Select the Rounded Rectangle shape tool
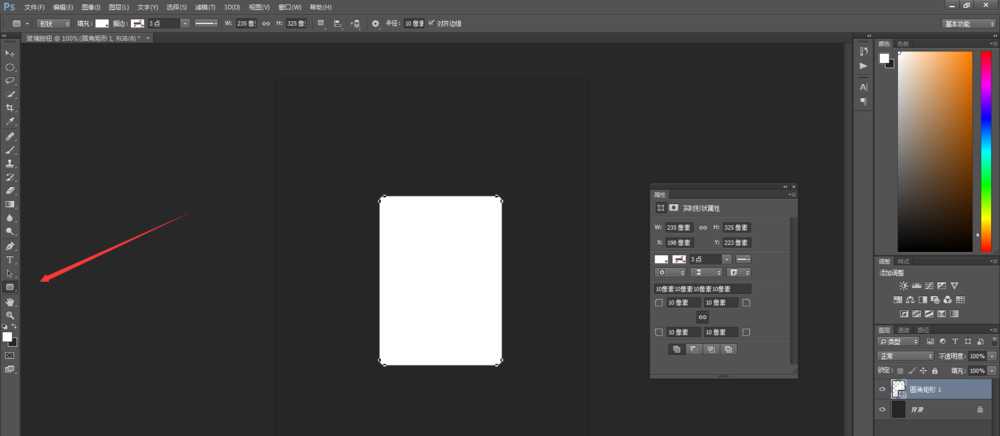The image size is (1000, 436). [10, 287]
